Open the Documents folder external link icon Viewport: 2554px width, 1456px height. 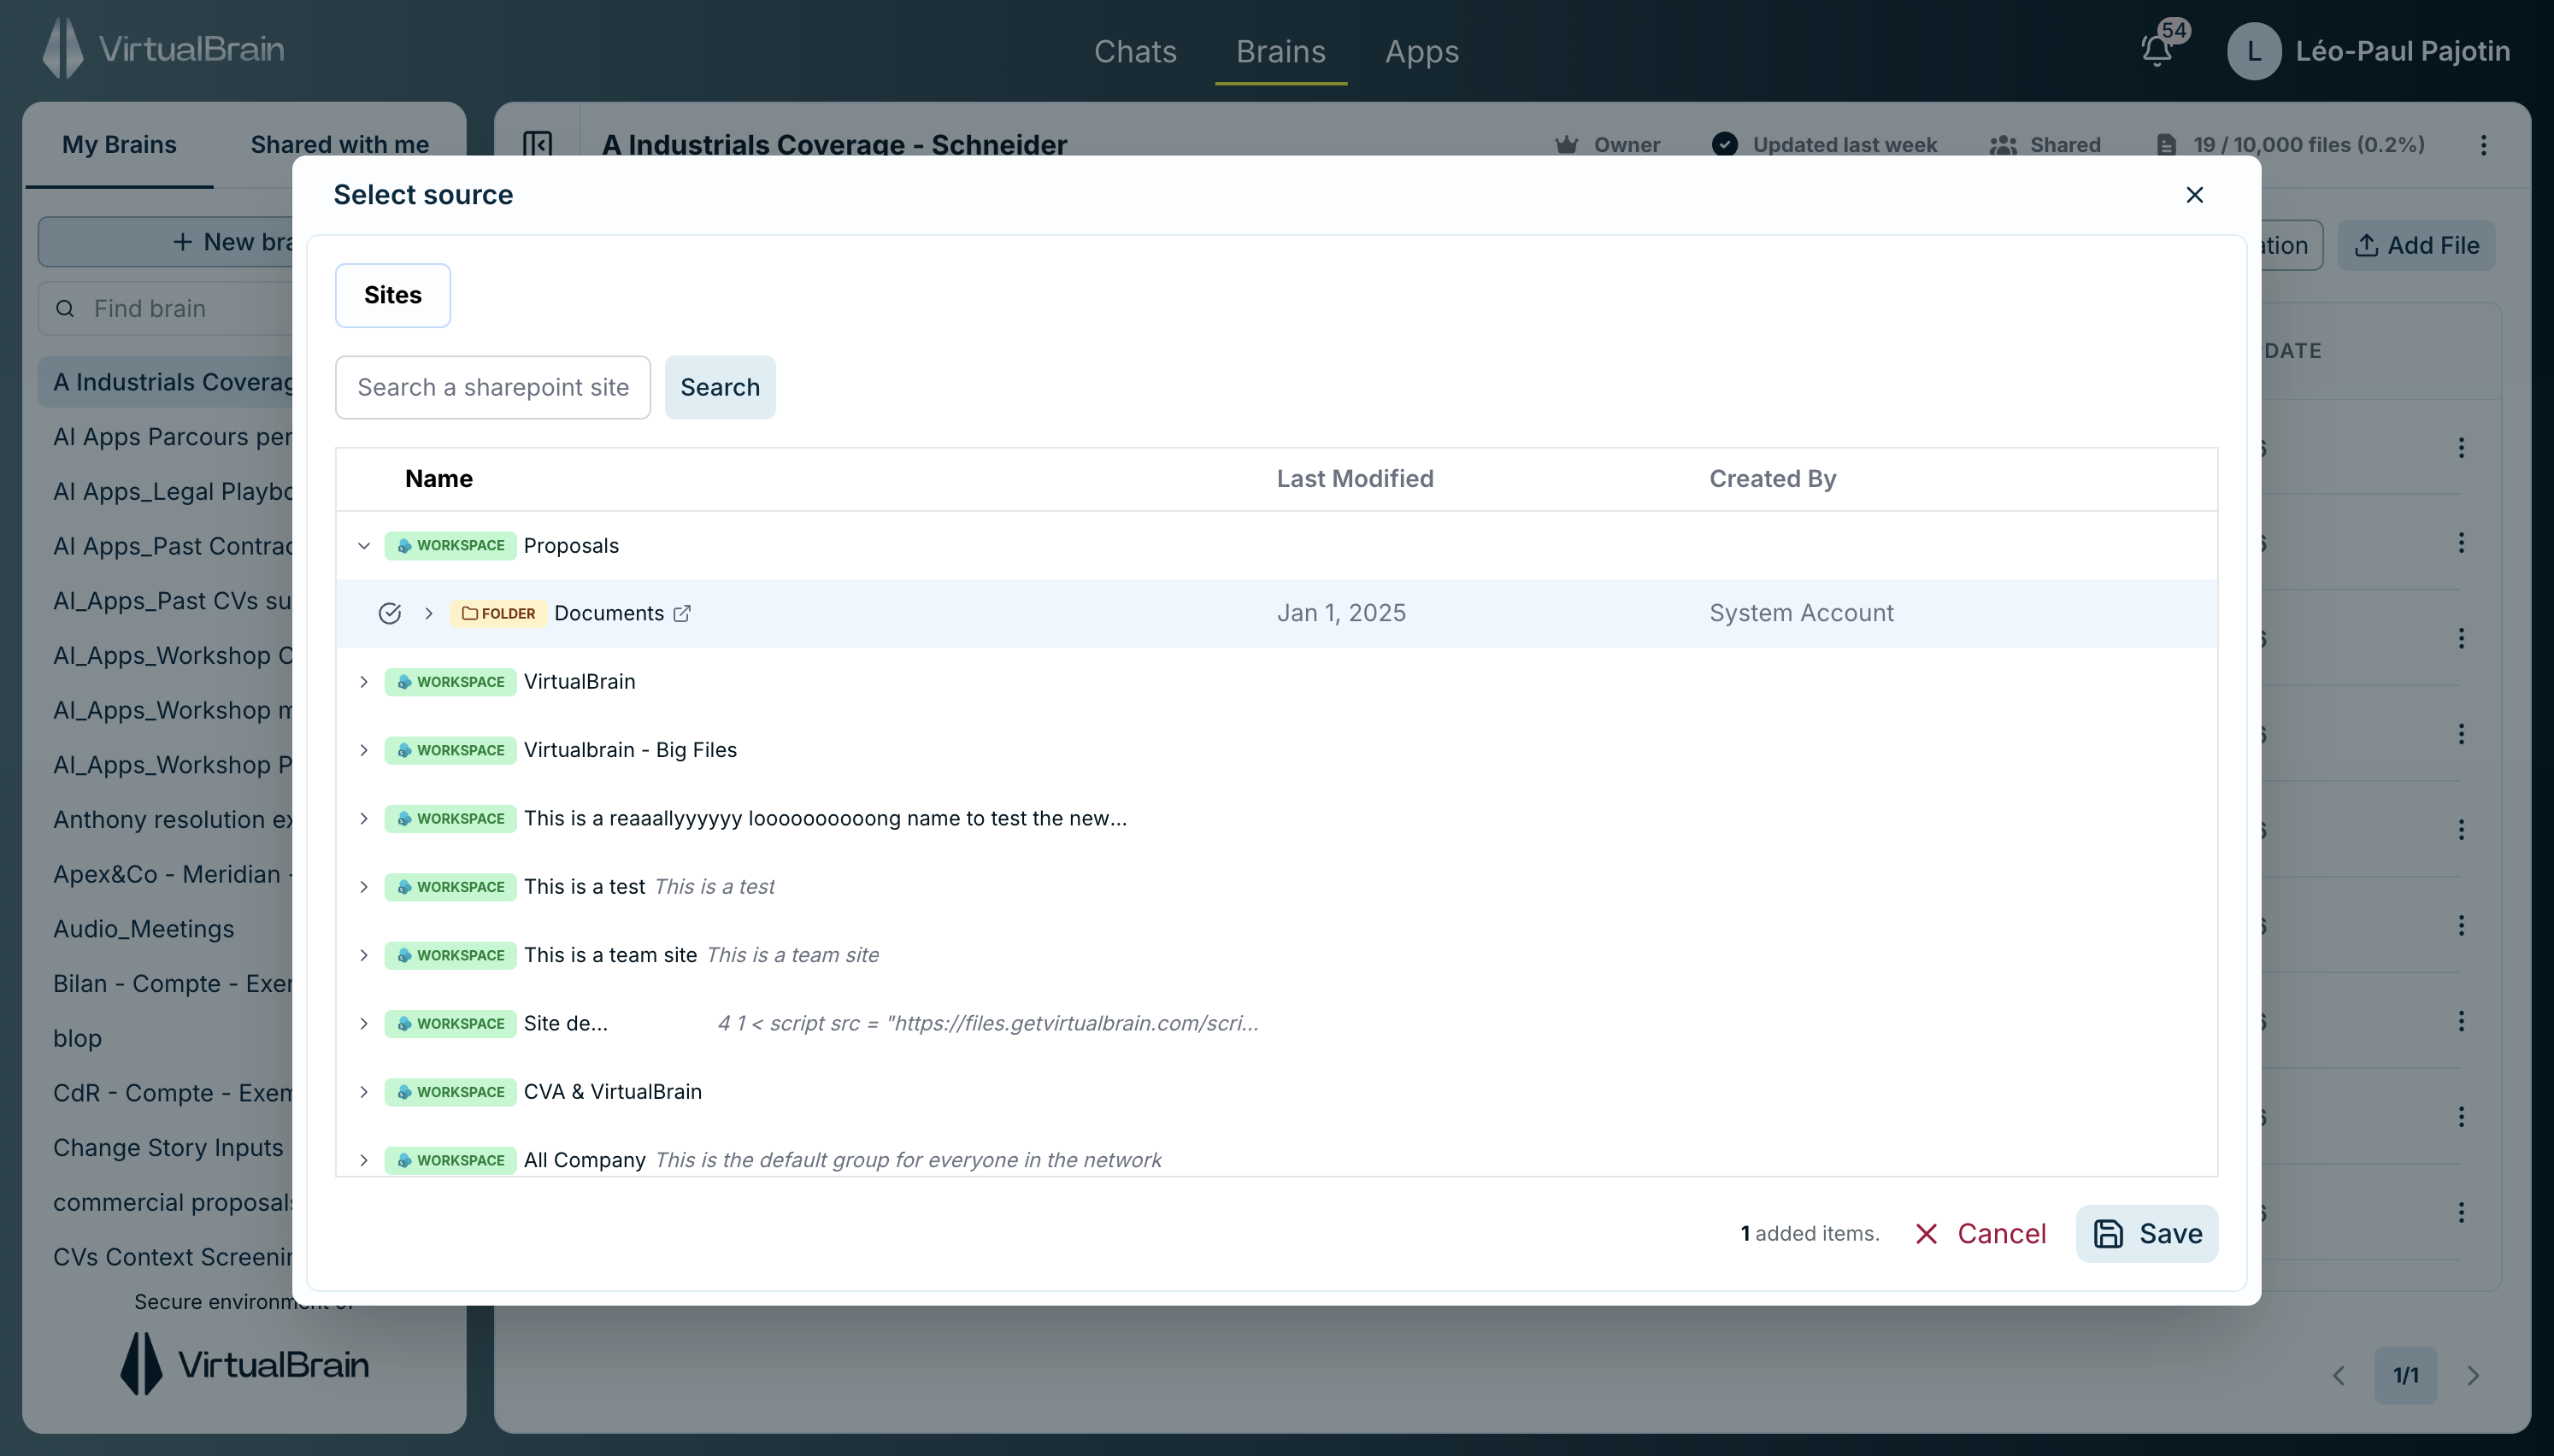click(682, 613)
